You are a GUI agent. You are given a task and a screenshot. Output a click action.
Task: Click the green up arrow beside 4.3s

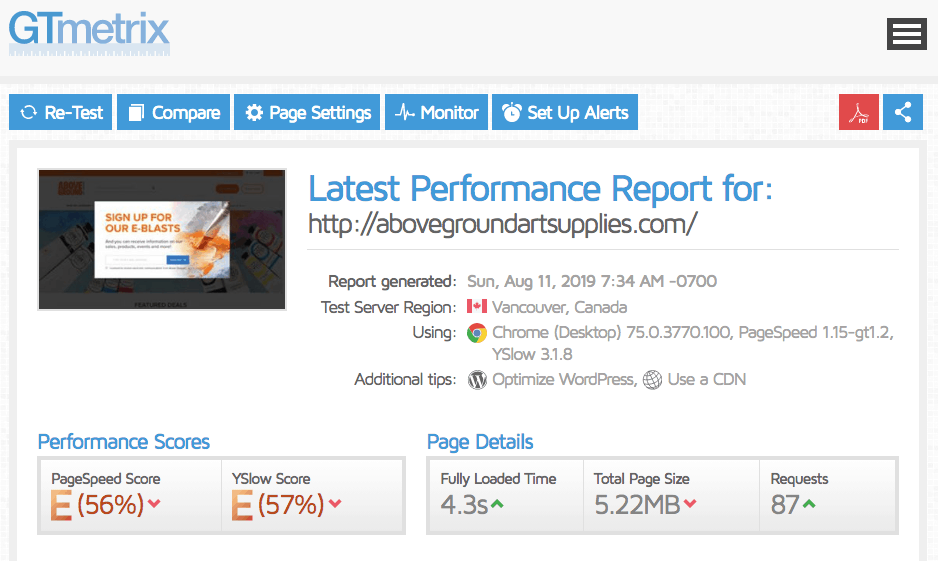pyautogui.click(x=497, y=504)
